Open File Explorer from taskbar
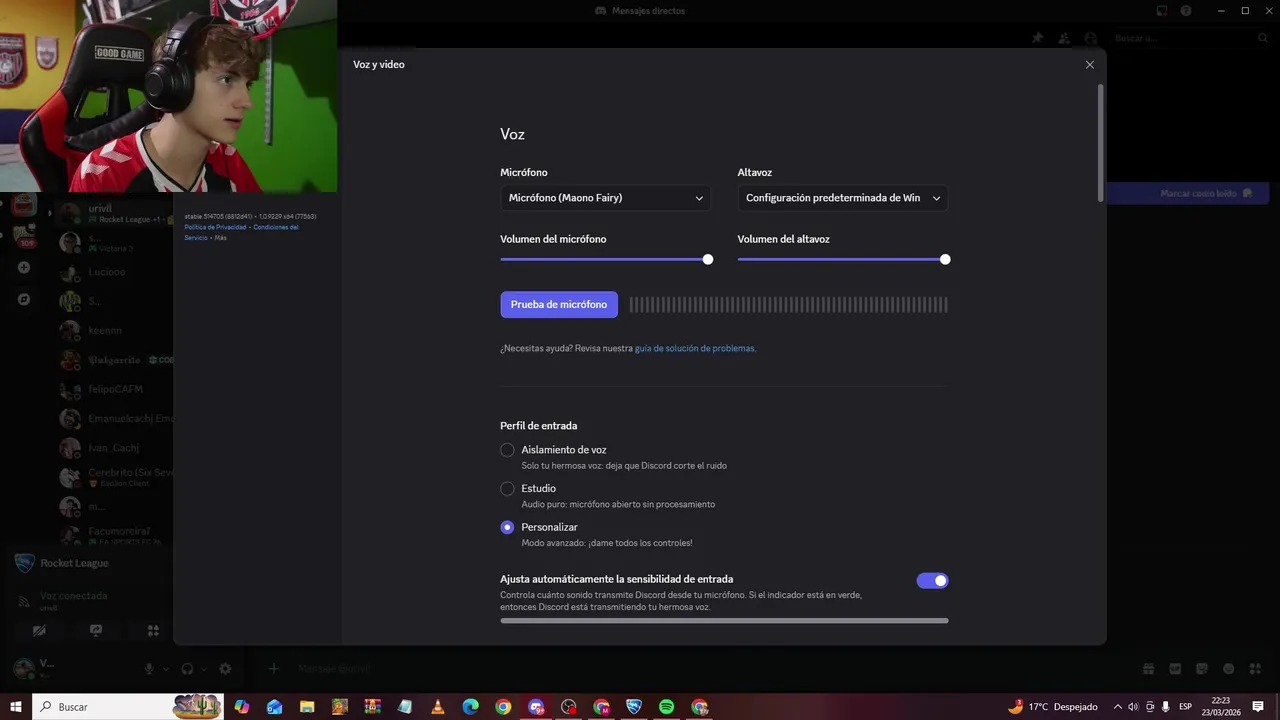Viewport: 1280px width, 720px height. (307, 707)
